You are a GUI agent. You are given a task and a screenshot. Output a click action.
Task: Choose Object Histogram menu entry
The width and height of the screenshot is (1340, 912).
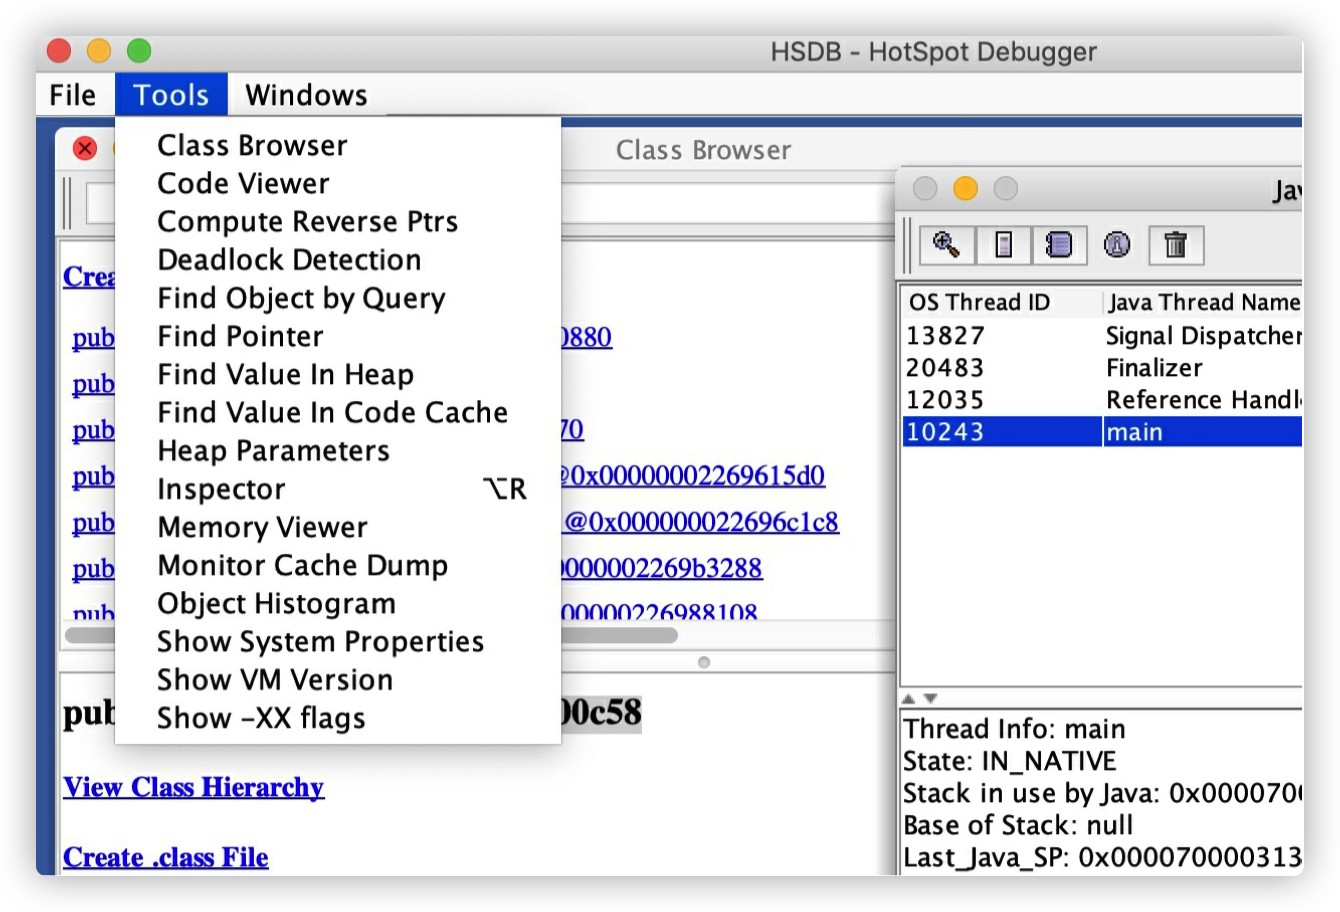pyautogui.click(x=276, y=604)
